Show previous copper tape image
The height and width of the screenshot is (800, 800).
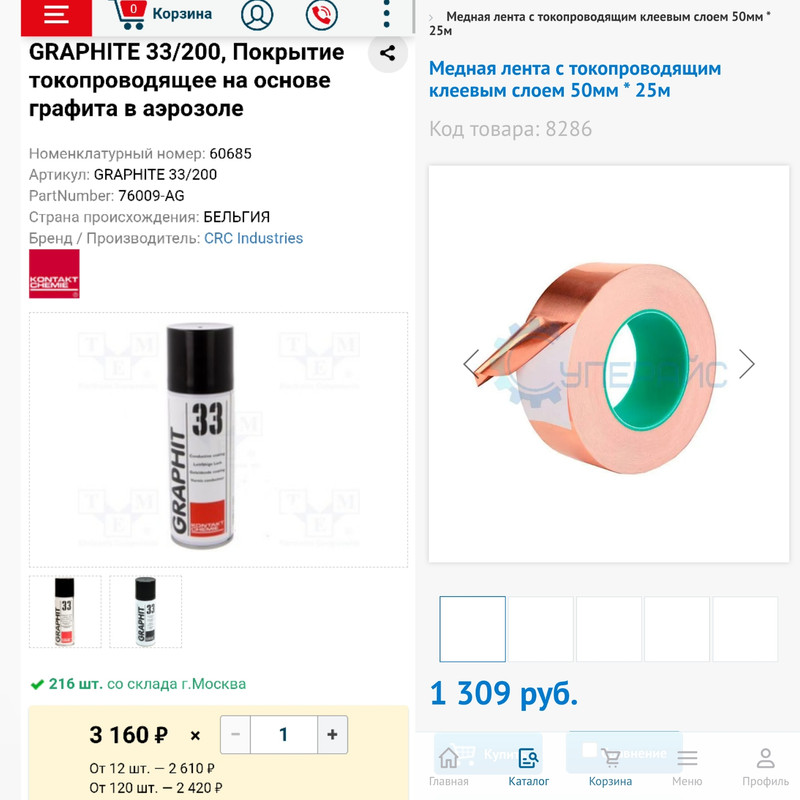(x=471, y=364)
